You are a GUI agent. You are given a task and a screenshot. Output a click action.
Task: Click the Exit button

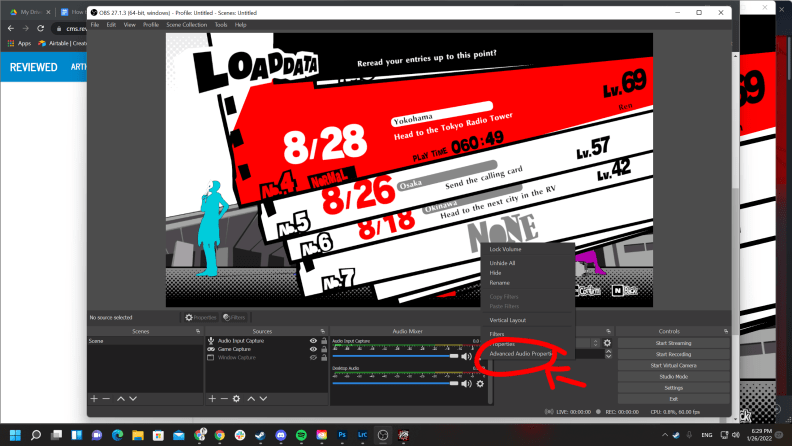pyautogui.click(x=673, y=399)
